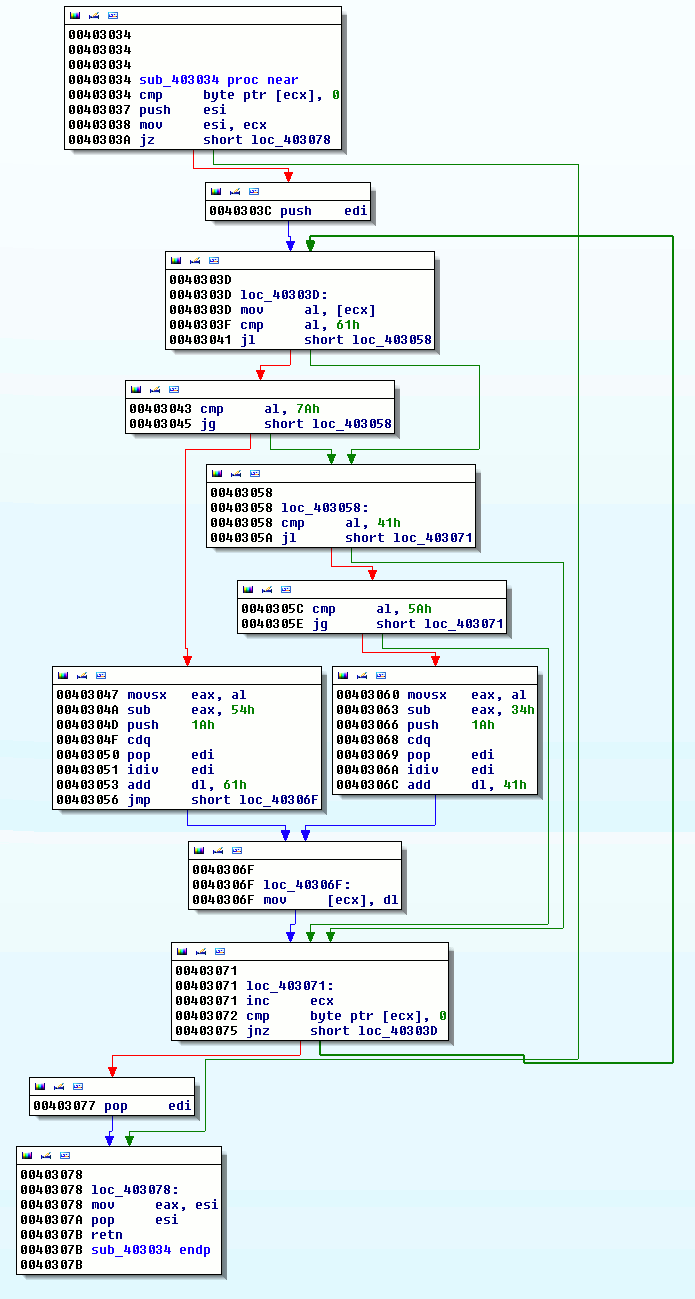Click the group icon on the 'pop edi' block
Viewport: 695px width, 1299px height.
tap(78, 1086)
